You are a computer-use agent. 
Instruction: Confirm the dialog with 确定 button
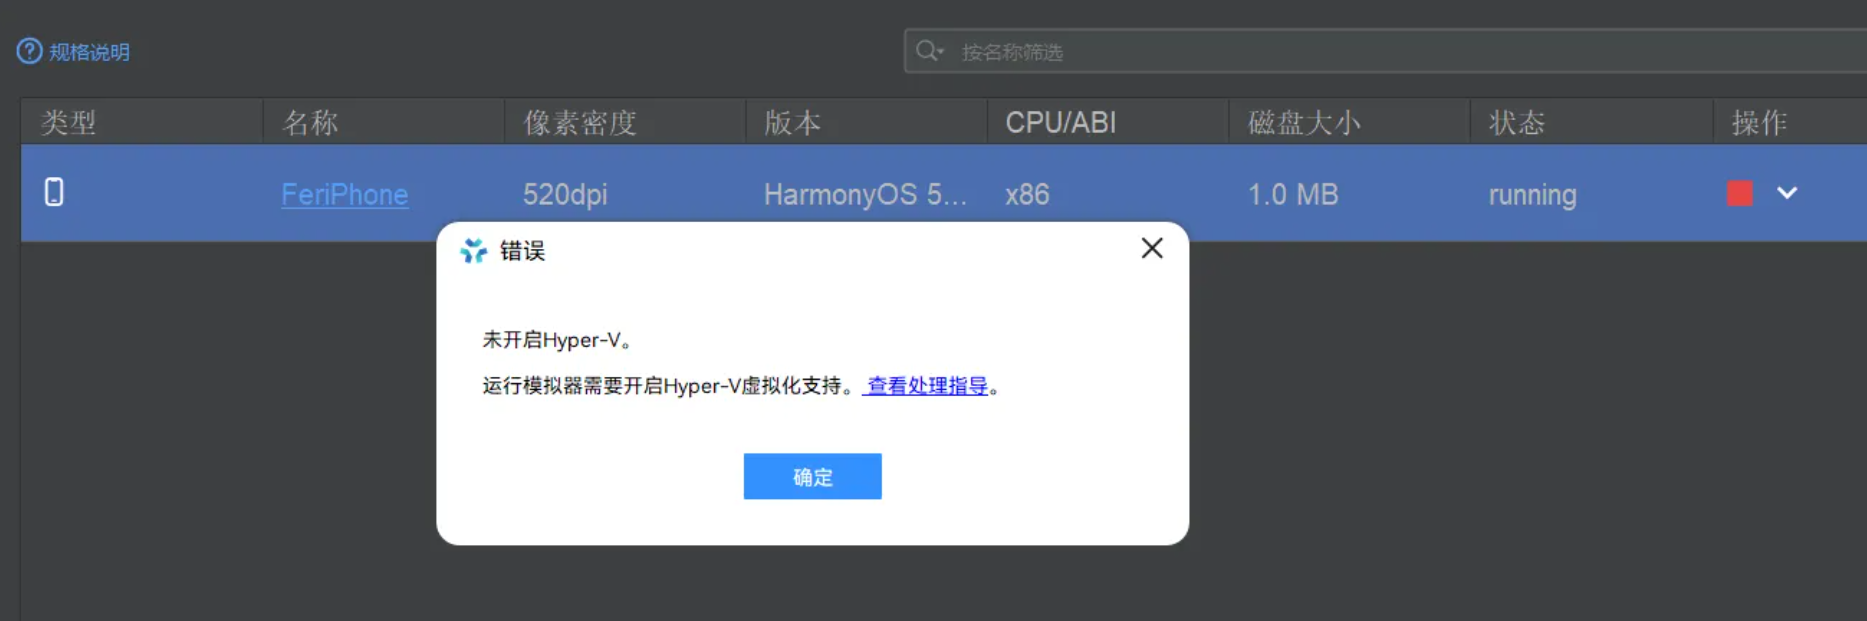pyautogui.click(x=812, y=476)
